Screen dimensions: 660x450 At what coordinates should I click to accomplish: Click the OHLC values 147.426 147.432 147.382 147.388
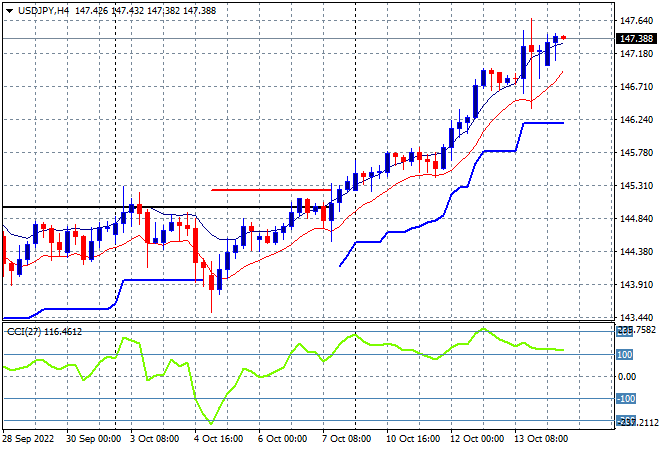[145, 11]
